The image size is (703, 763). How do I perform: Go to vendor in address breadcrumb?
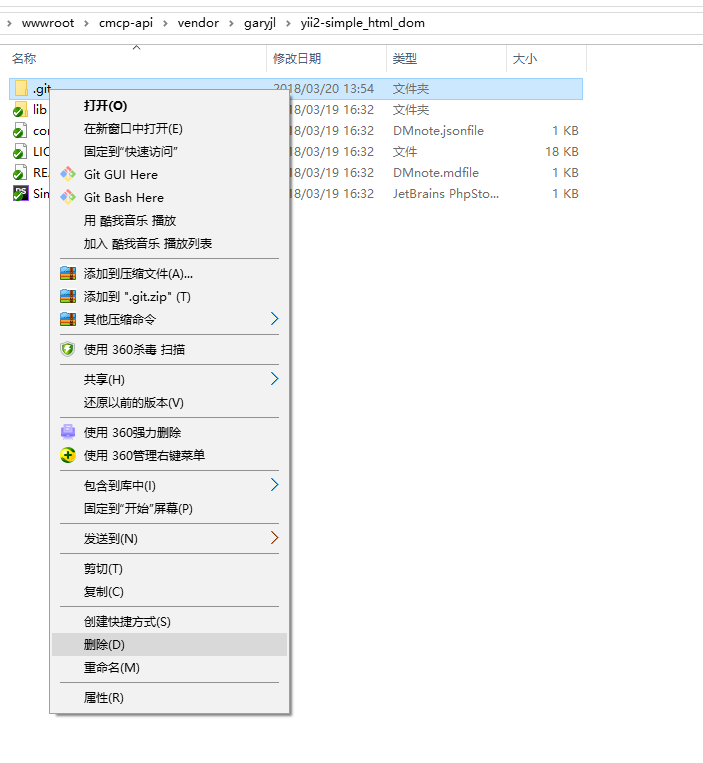198,23
